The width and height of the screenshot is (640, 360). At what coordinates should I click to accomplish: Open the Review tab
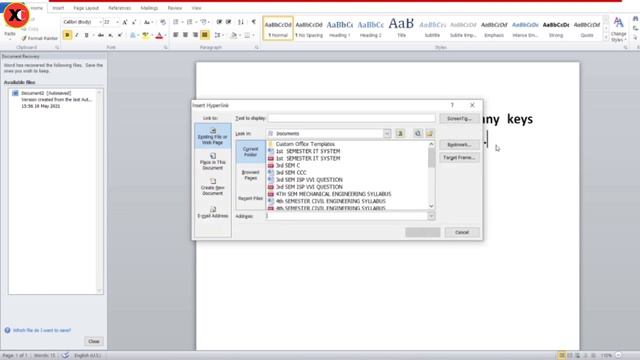pyautogui.click(x=175, y=8)
